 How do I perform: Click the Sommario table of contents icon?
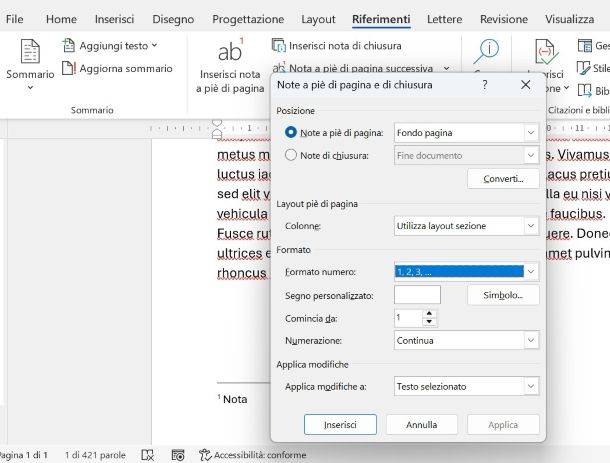point(30,54)
